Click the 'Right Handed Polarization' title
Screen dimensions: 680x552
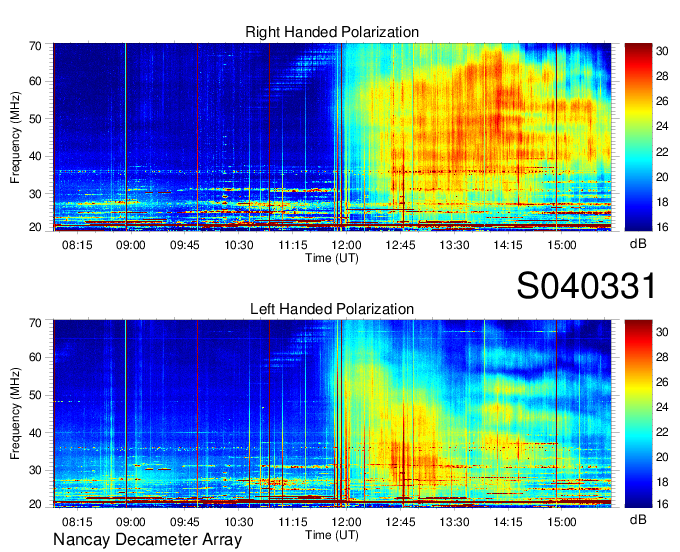tap(332, 32)
